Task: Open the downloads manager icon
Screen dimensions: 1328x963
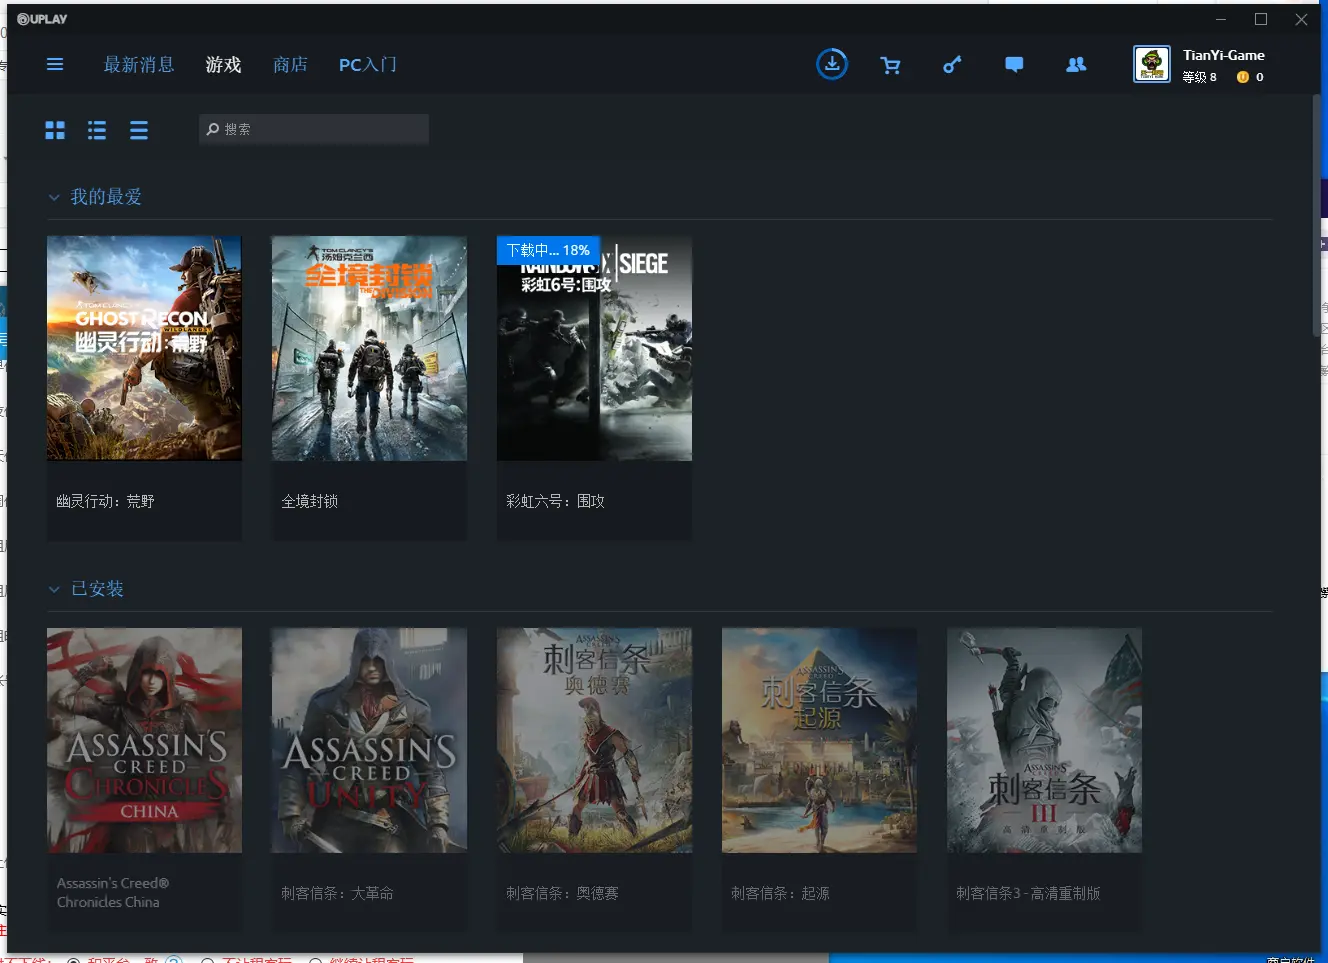Action: coord(832,64)
